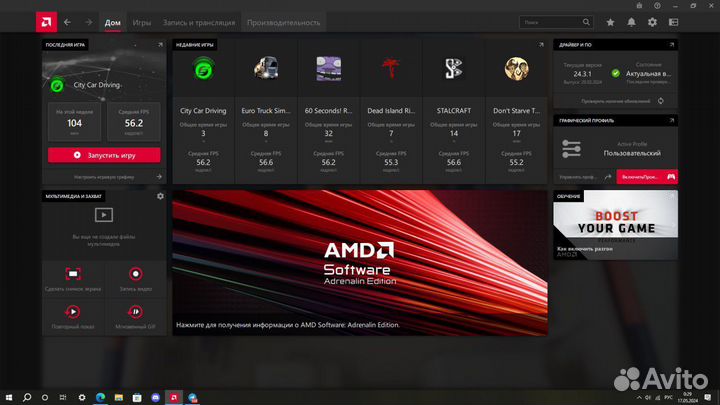
Task: Click the driver version 24.3.1 text
Action: (x=582, y=73)
